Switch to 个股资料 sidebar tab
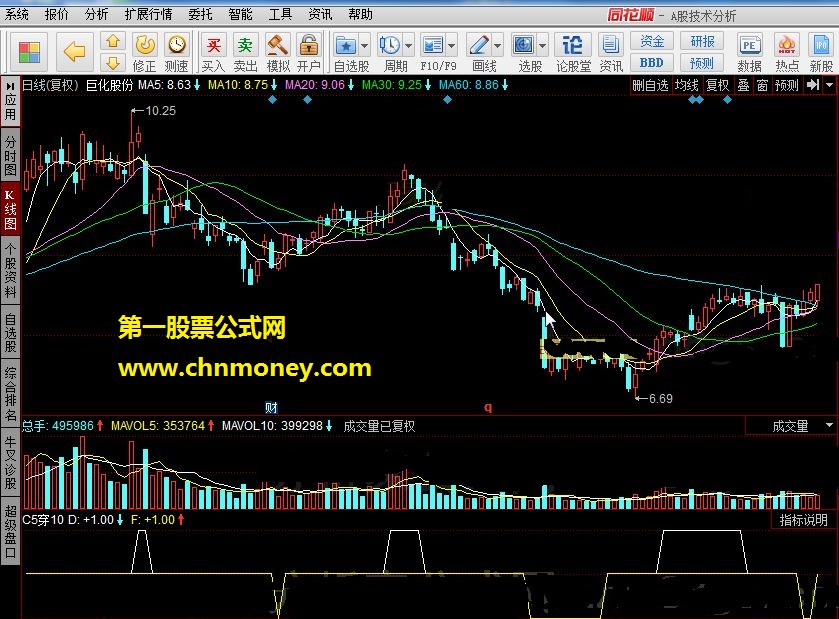The height and width of the screenshot is (619, 839). [10, 271]
